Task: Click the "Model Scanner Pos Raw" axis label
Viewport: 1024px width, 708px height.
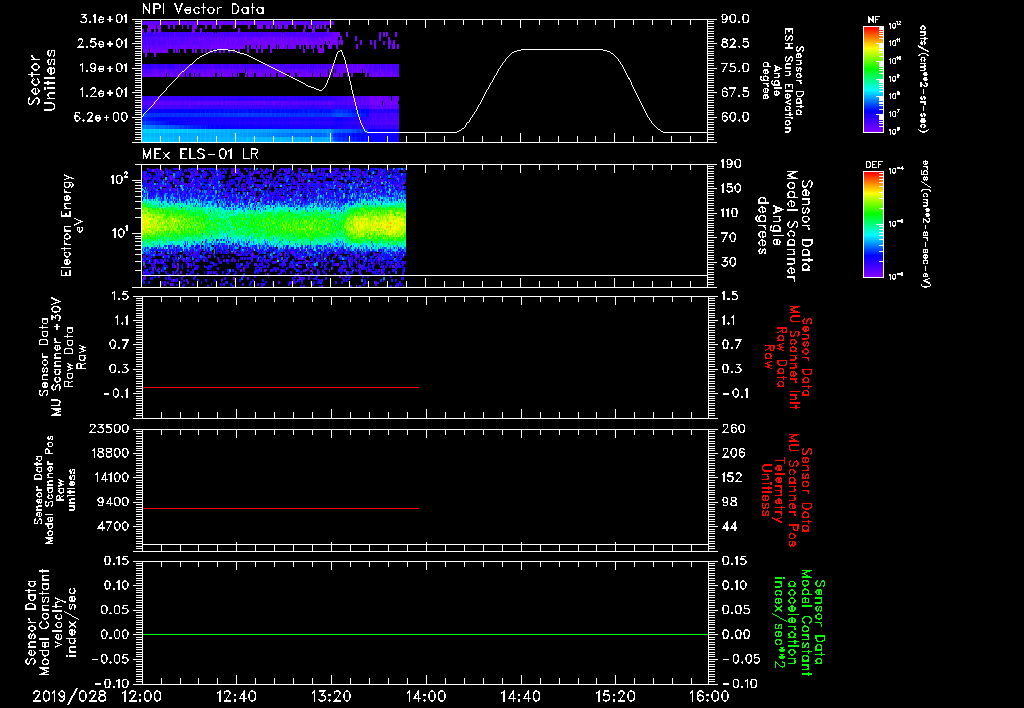Action: click(55, 490)
